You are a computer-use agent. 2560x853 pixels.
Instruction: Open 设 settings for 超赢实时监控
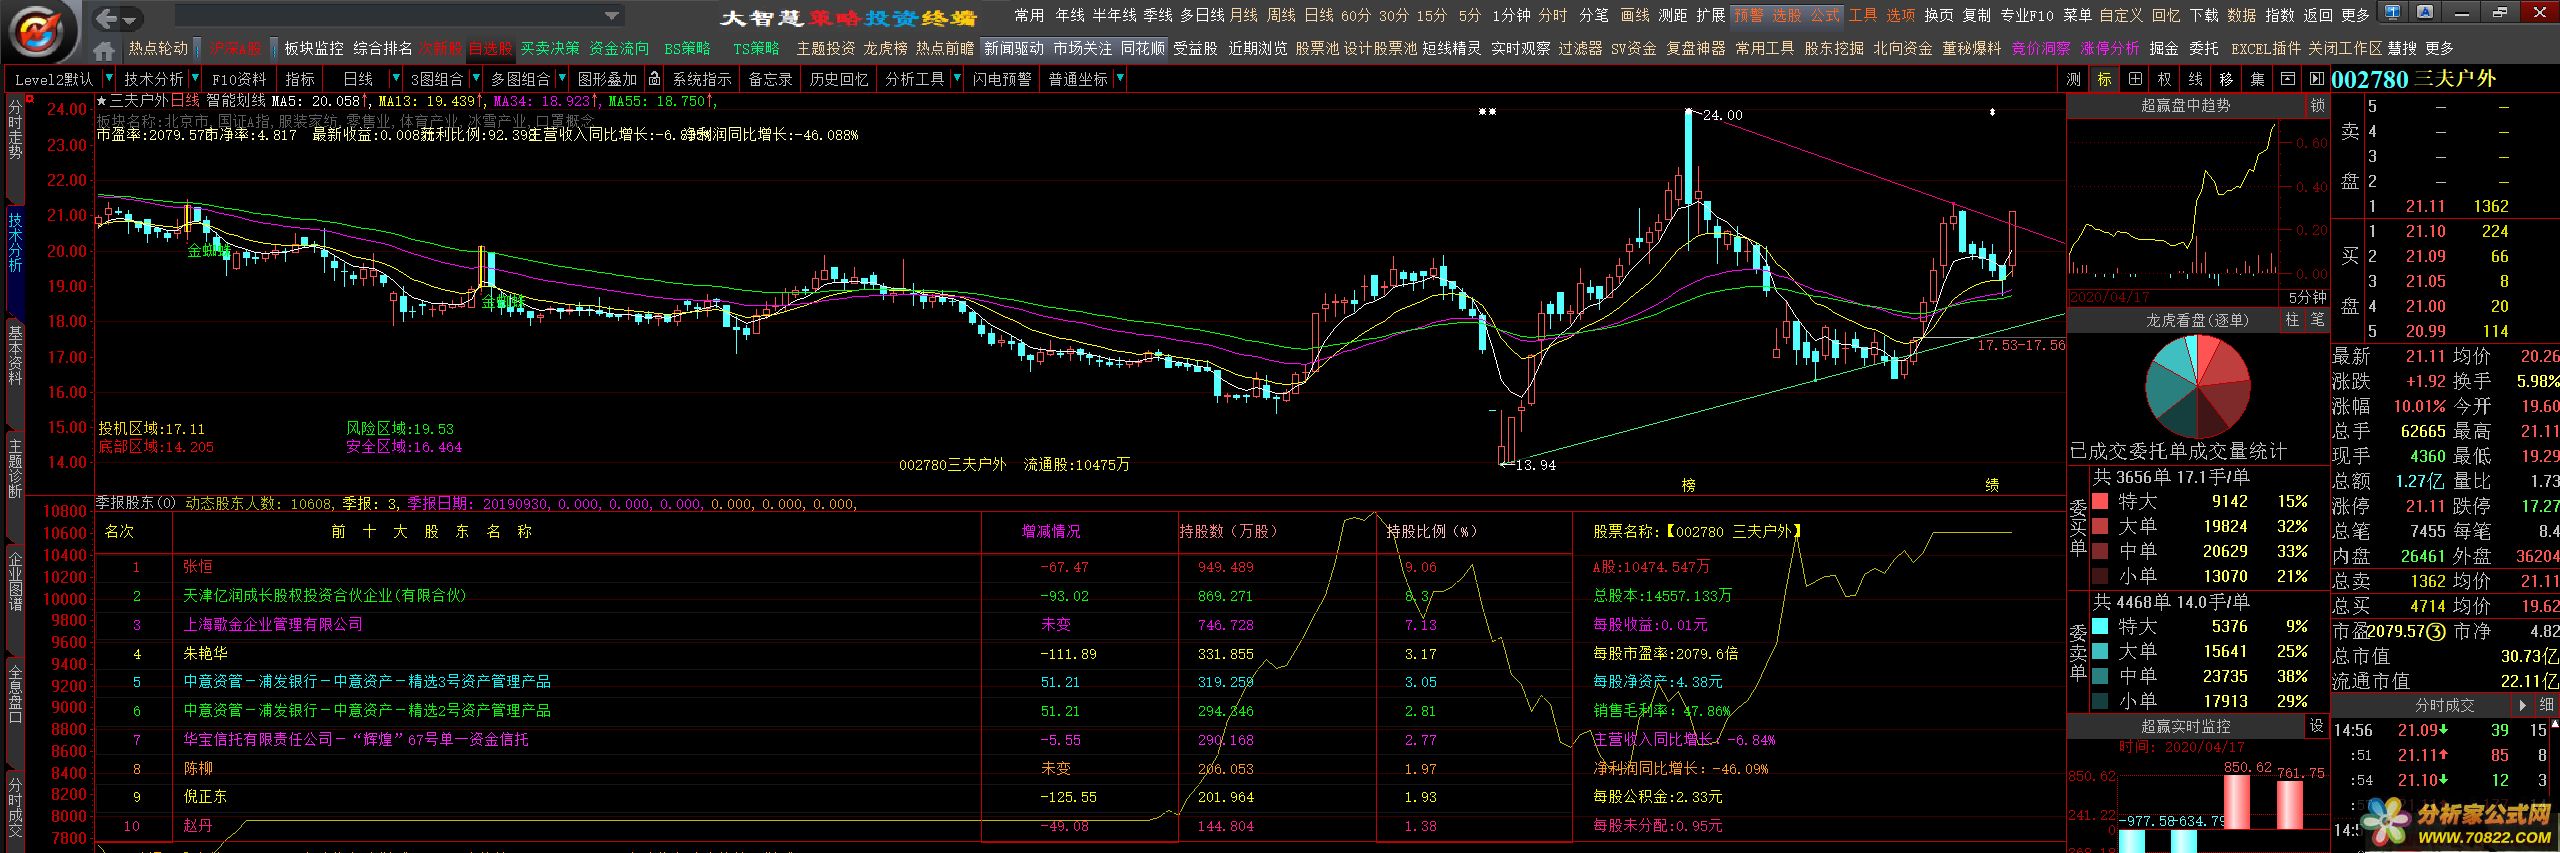coord(2316,726)
